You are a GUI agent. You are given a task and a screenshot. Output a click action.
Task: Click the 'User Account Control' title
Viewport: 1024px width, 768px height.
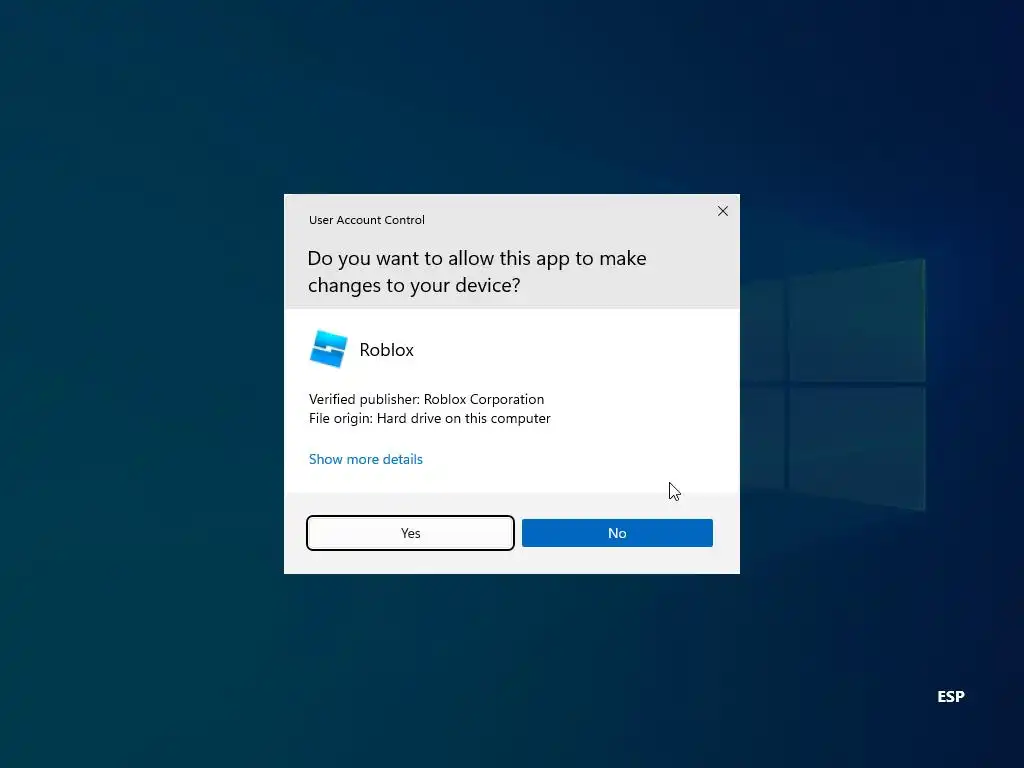click(366, 220)
